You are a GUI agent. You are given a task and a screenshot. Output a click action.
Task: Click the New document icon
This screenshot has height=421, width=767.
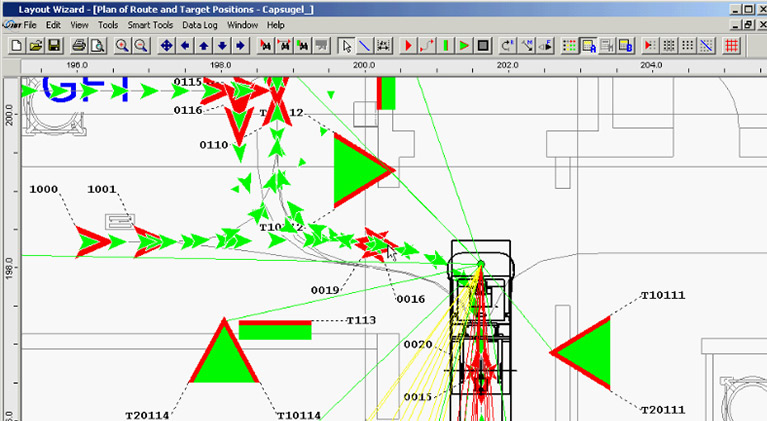[x=17, y=45]
